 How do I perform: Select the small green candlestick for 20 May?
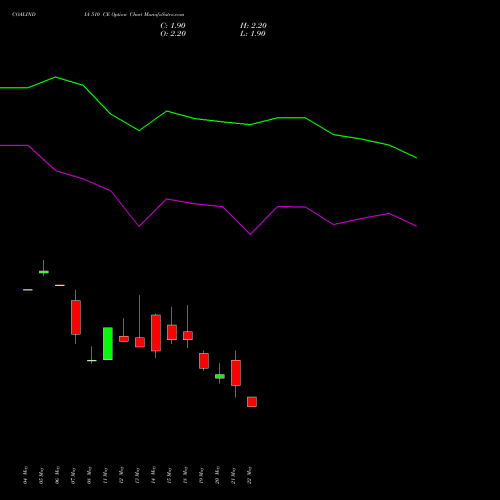coord(220,376)
